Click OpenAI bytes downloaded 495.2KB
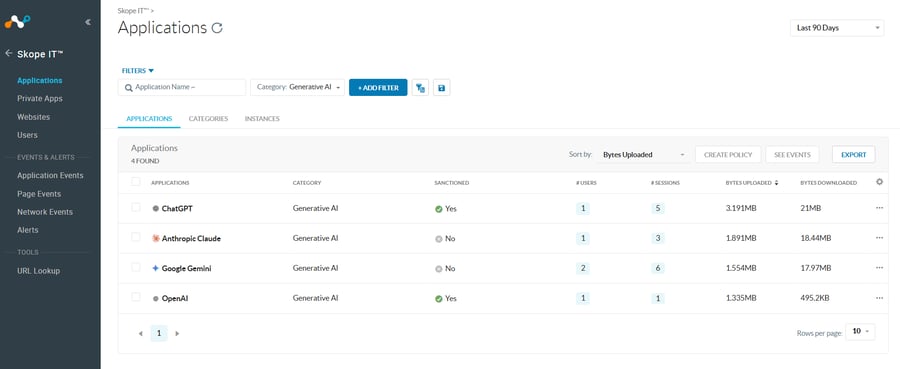This screenshot has width=900, height=369. [814, 298]
